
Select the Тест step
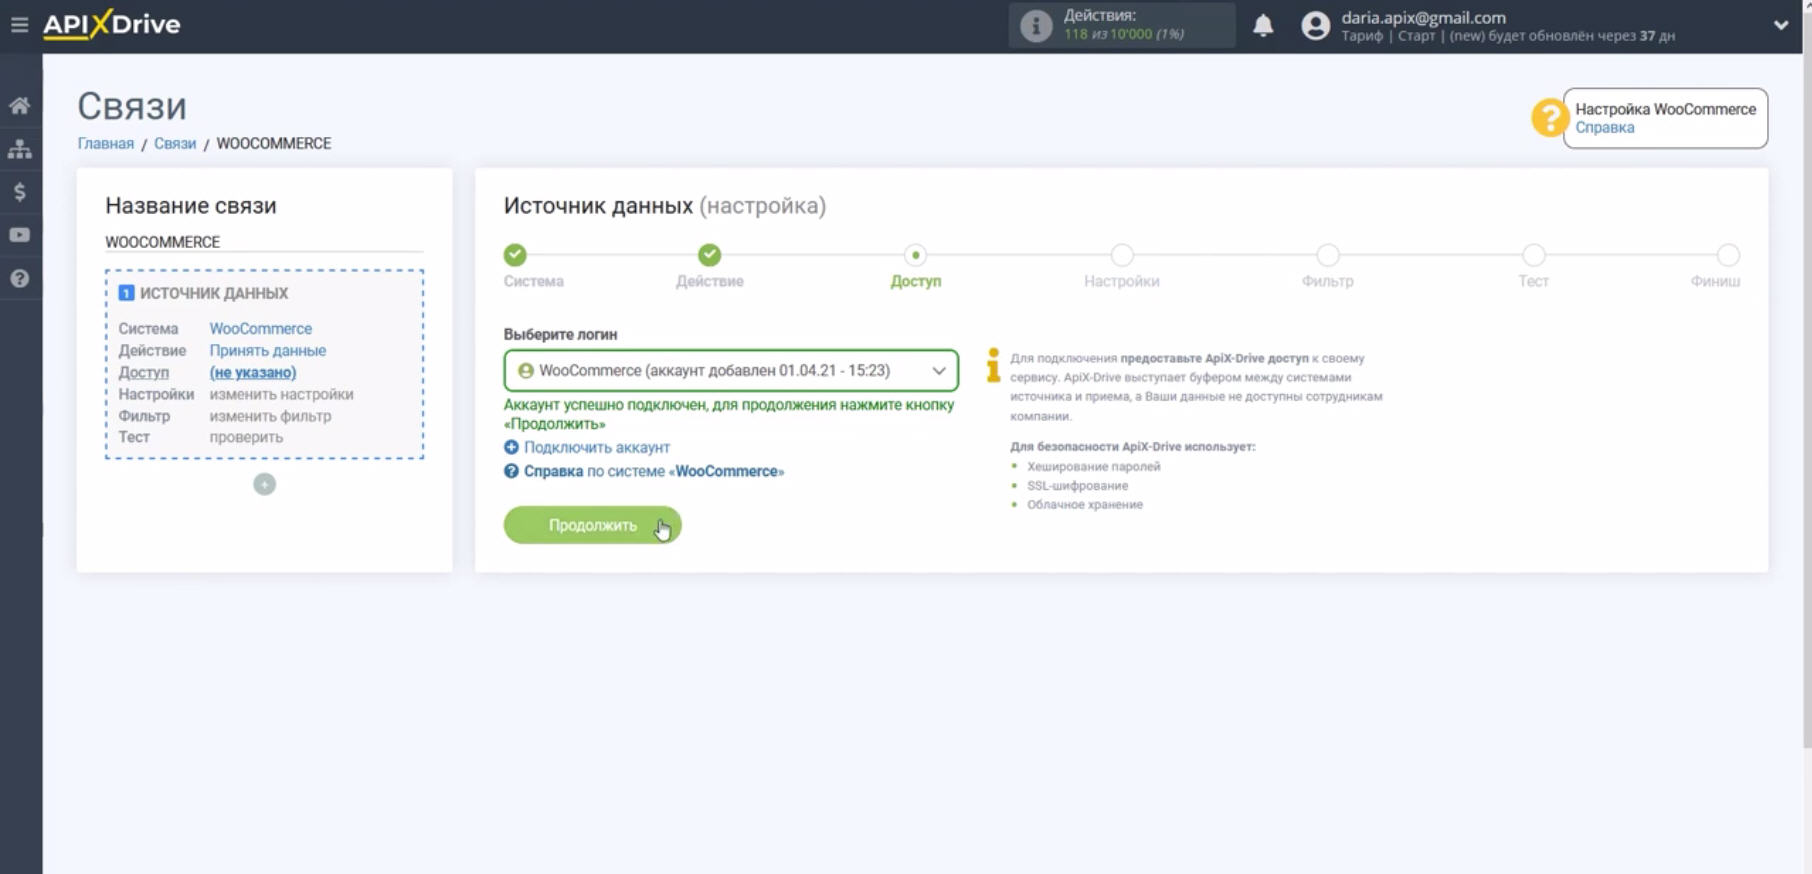tap(1533, 255)
